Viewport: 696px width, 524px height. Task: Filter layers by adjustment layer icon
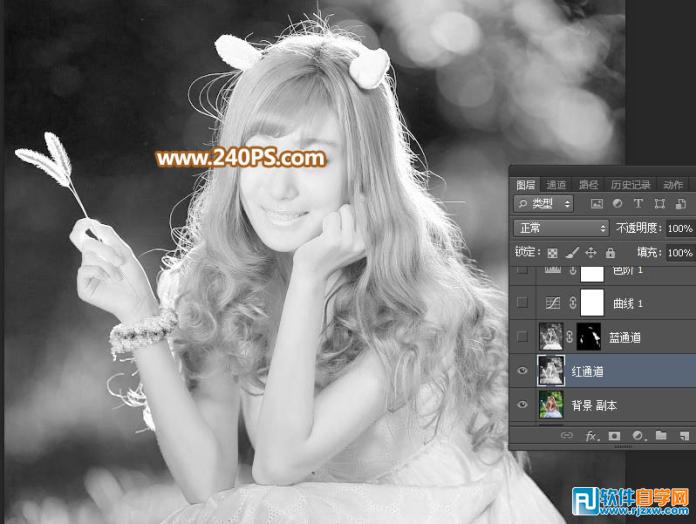click(x=617, y=204)
